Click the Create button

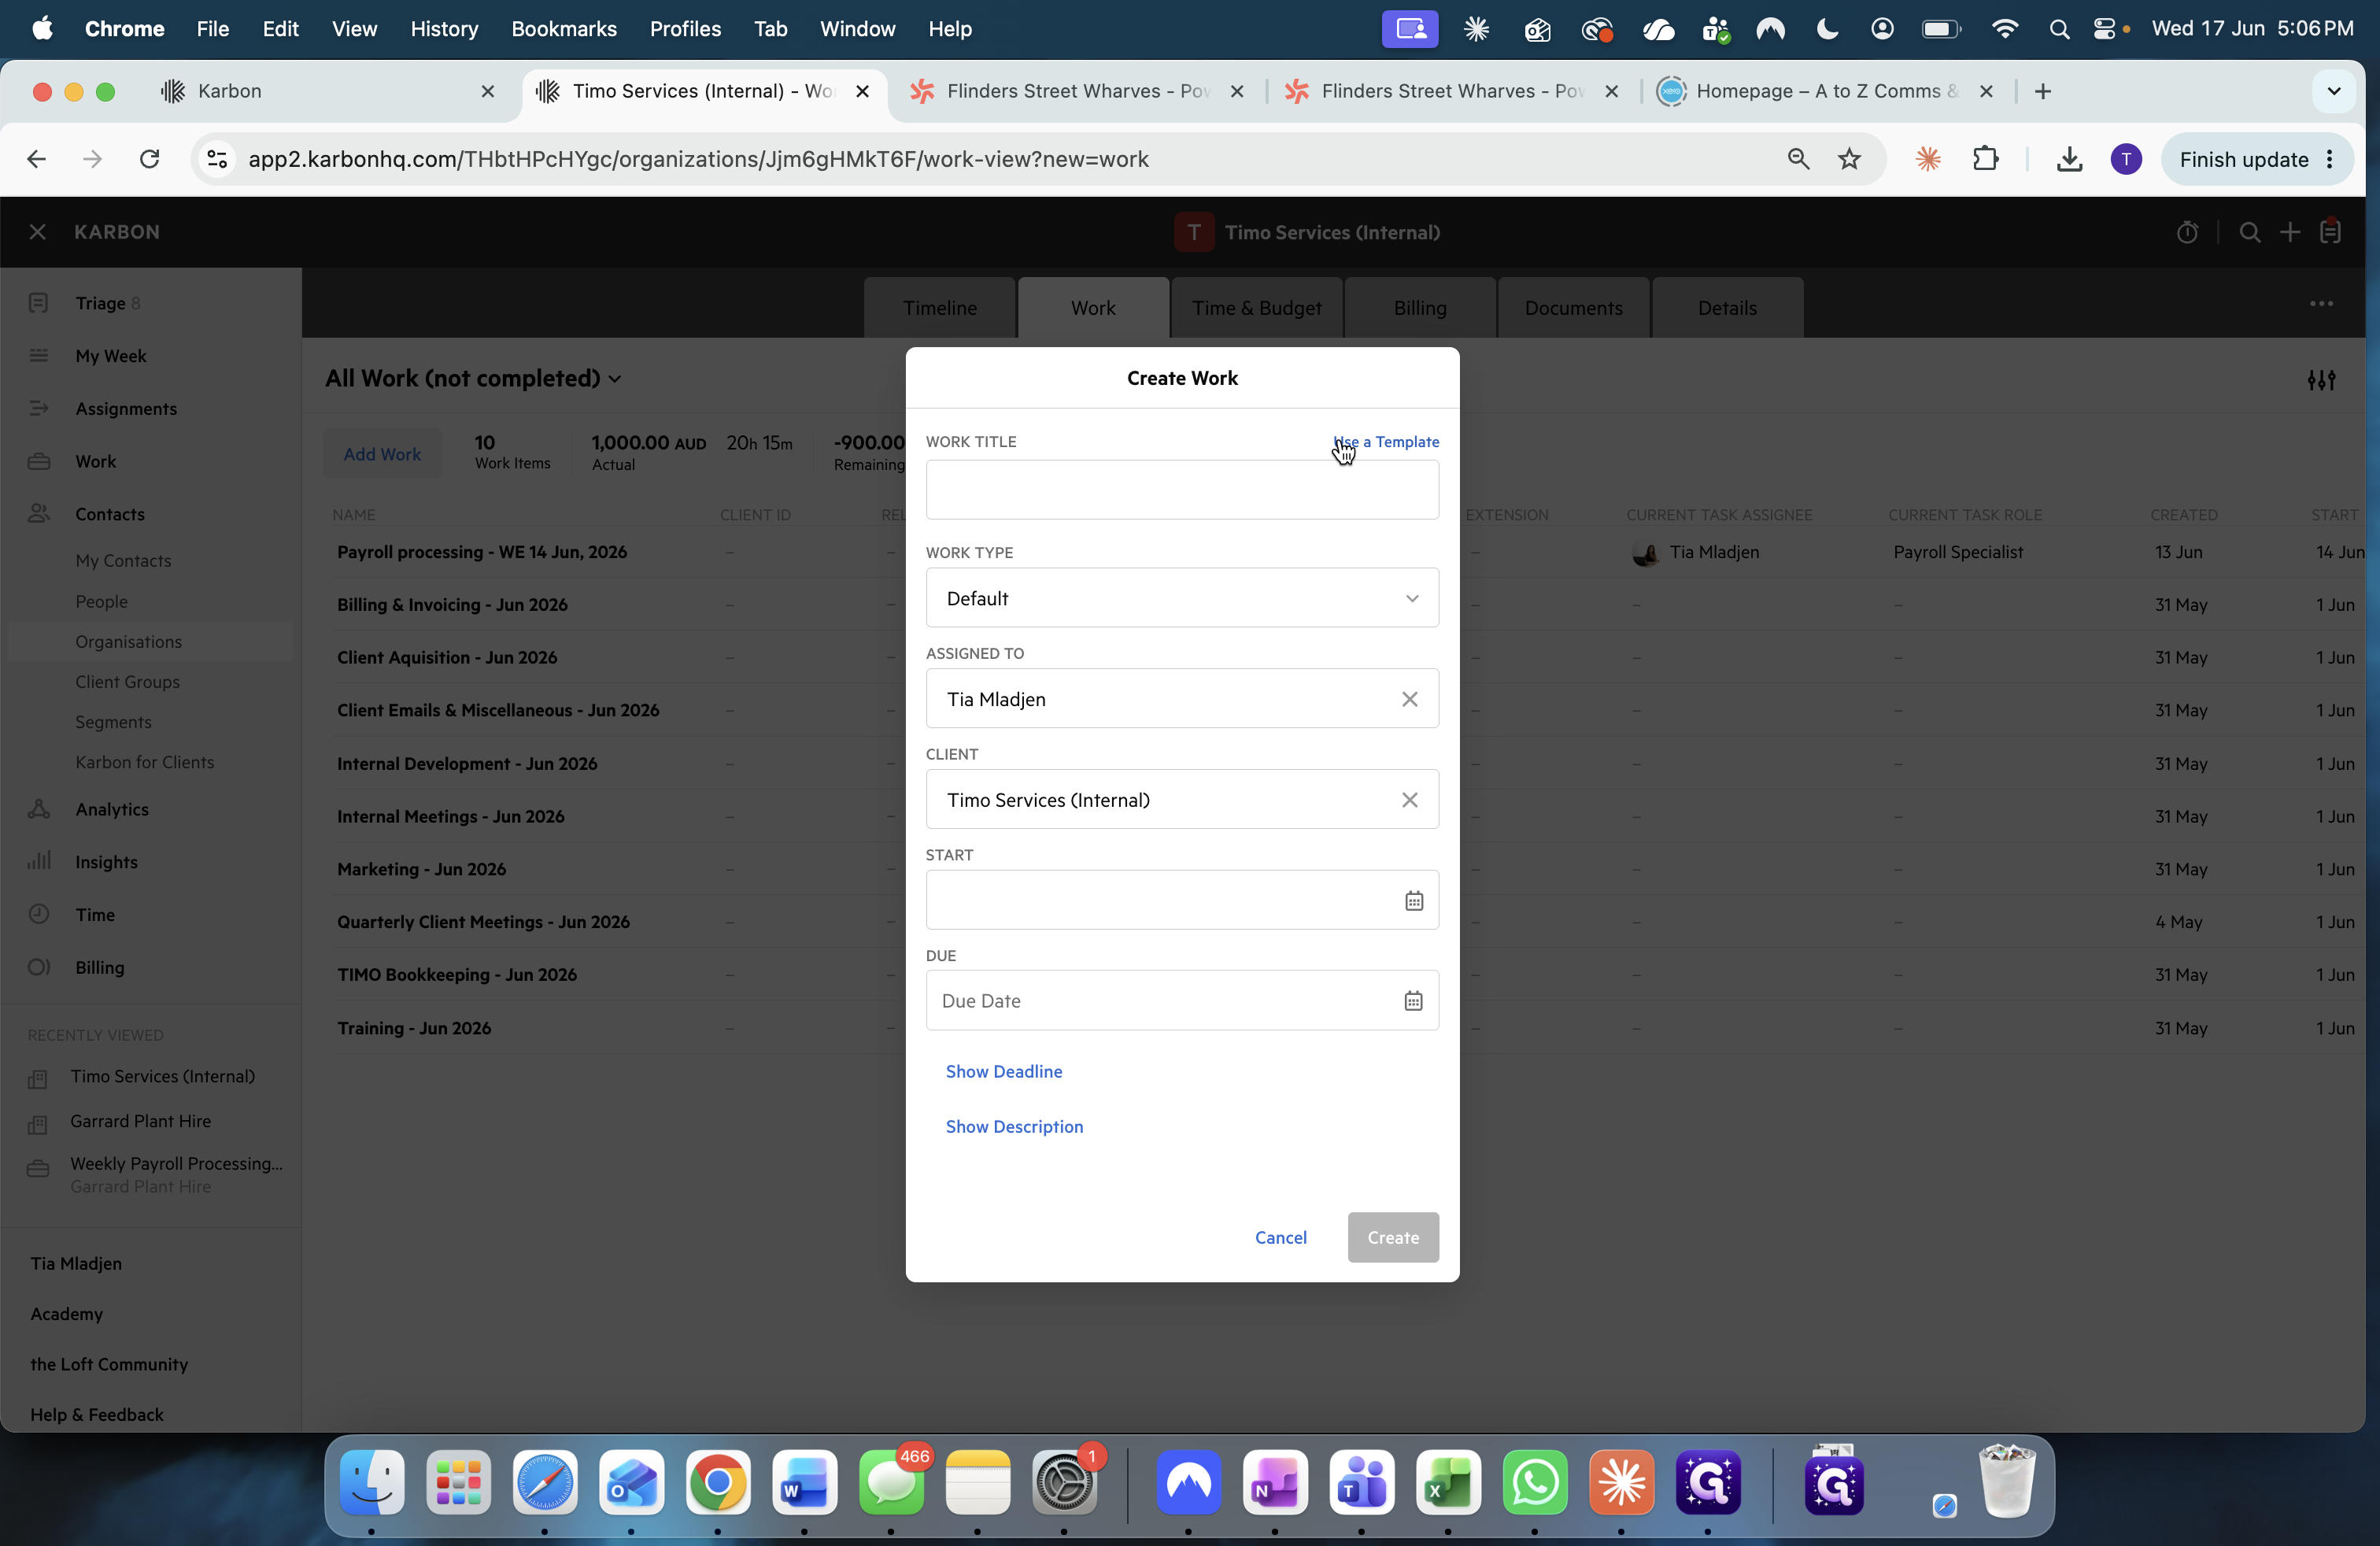pyautogui.click(x=1393, y=1237)
